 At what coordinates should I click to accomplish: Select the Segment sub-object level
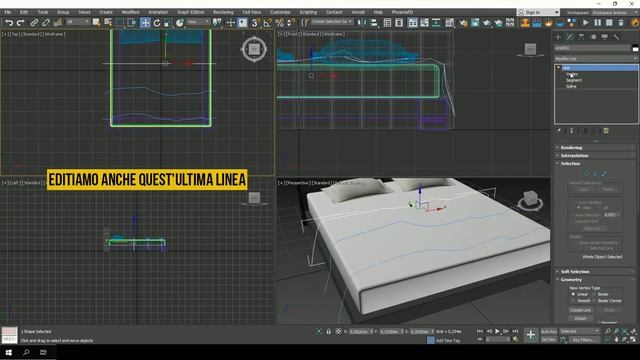(574, 80)
